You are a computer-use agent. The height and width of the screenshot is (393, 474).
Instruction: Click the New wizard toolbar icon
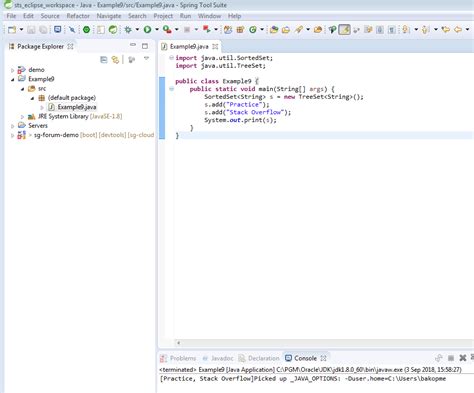[12, 30]
